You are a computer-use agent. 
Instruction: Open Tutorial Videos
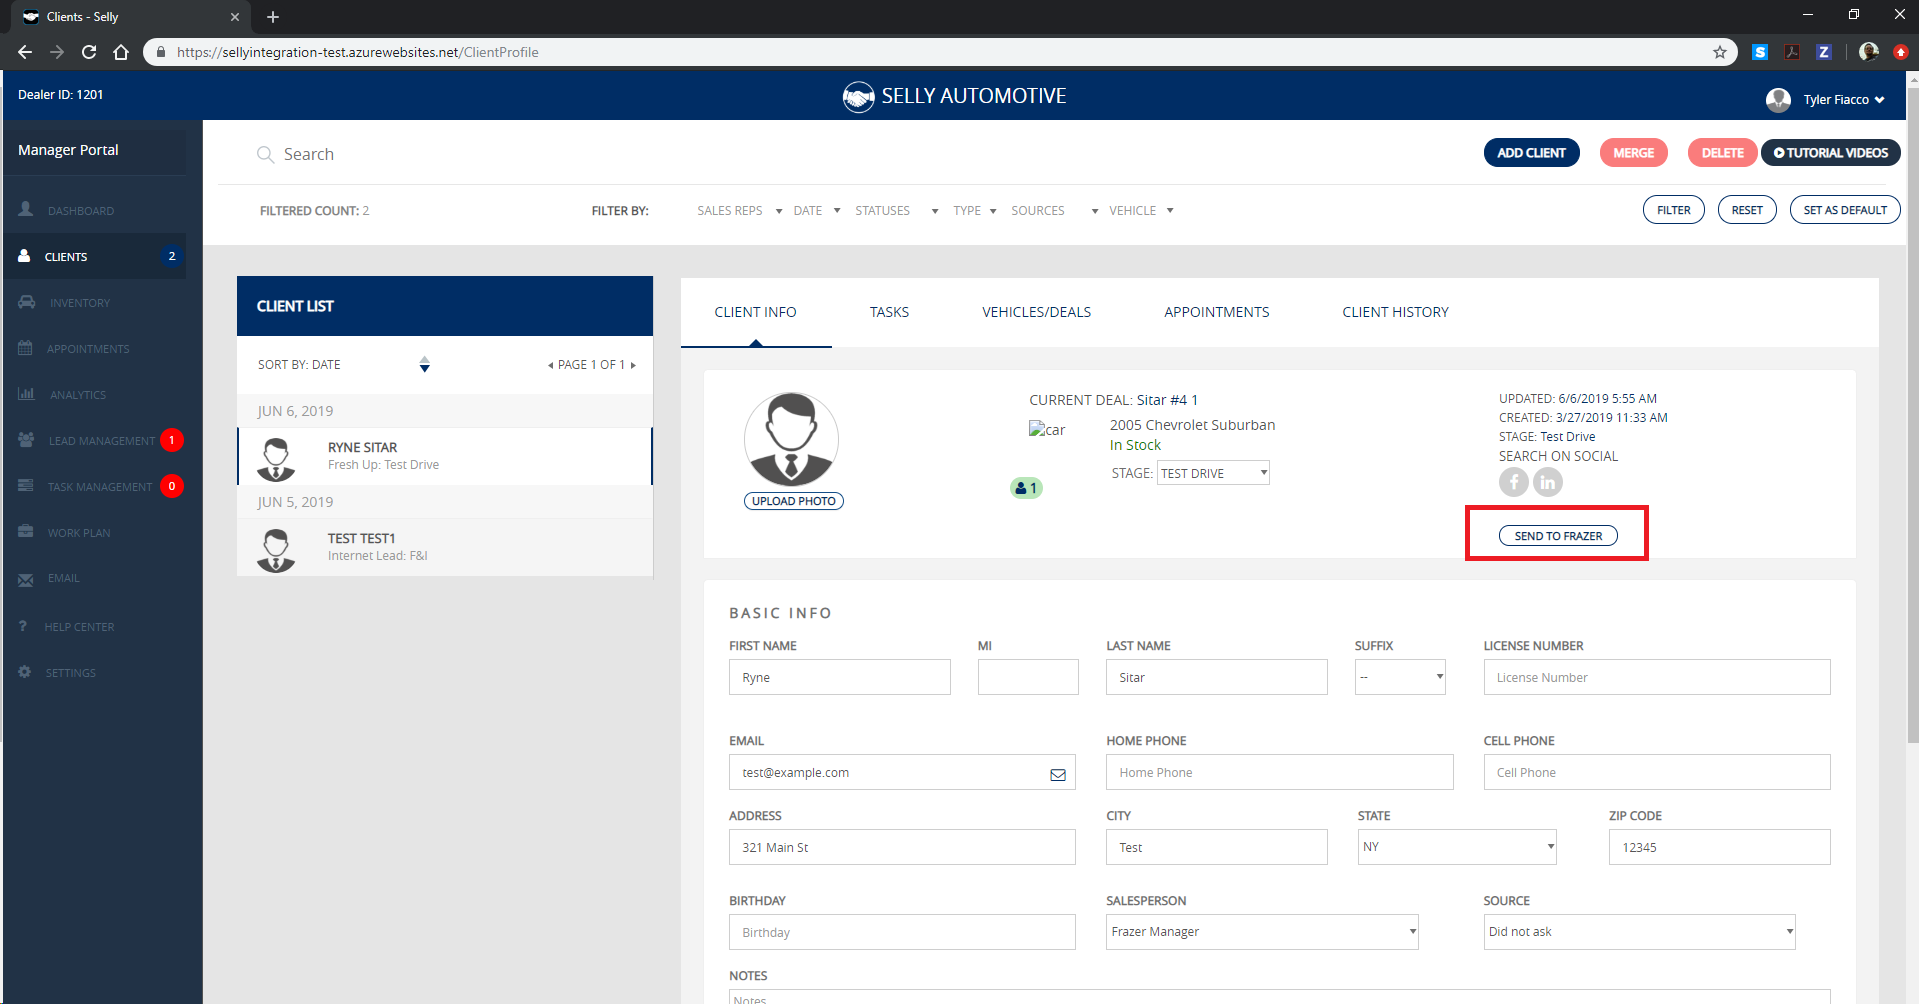pyautogui.click(x=1830, y=153)
